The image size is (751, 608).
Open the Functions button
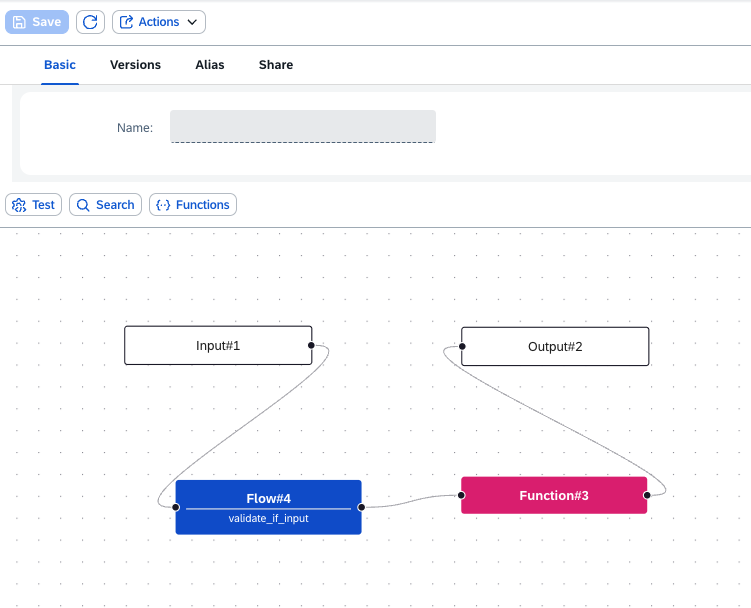point(193,205)
